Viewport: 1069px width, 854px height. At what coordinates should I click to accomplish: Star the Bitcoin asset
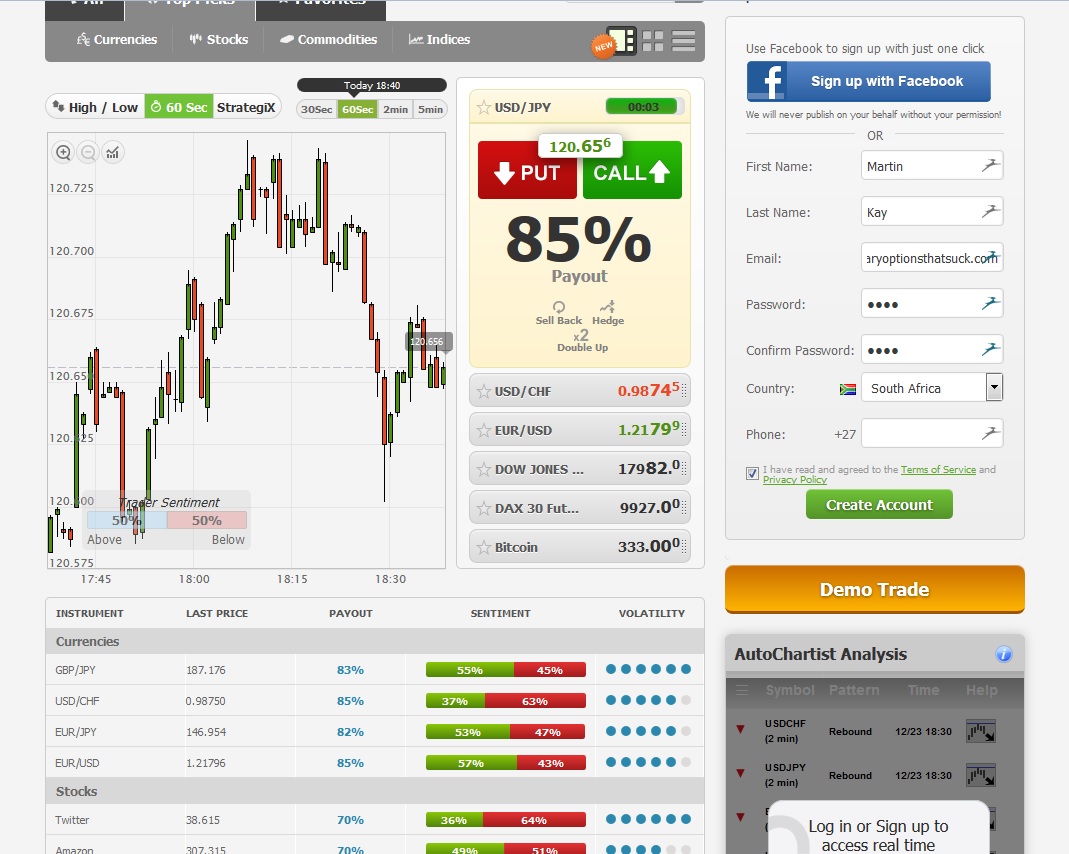(483, 547)
